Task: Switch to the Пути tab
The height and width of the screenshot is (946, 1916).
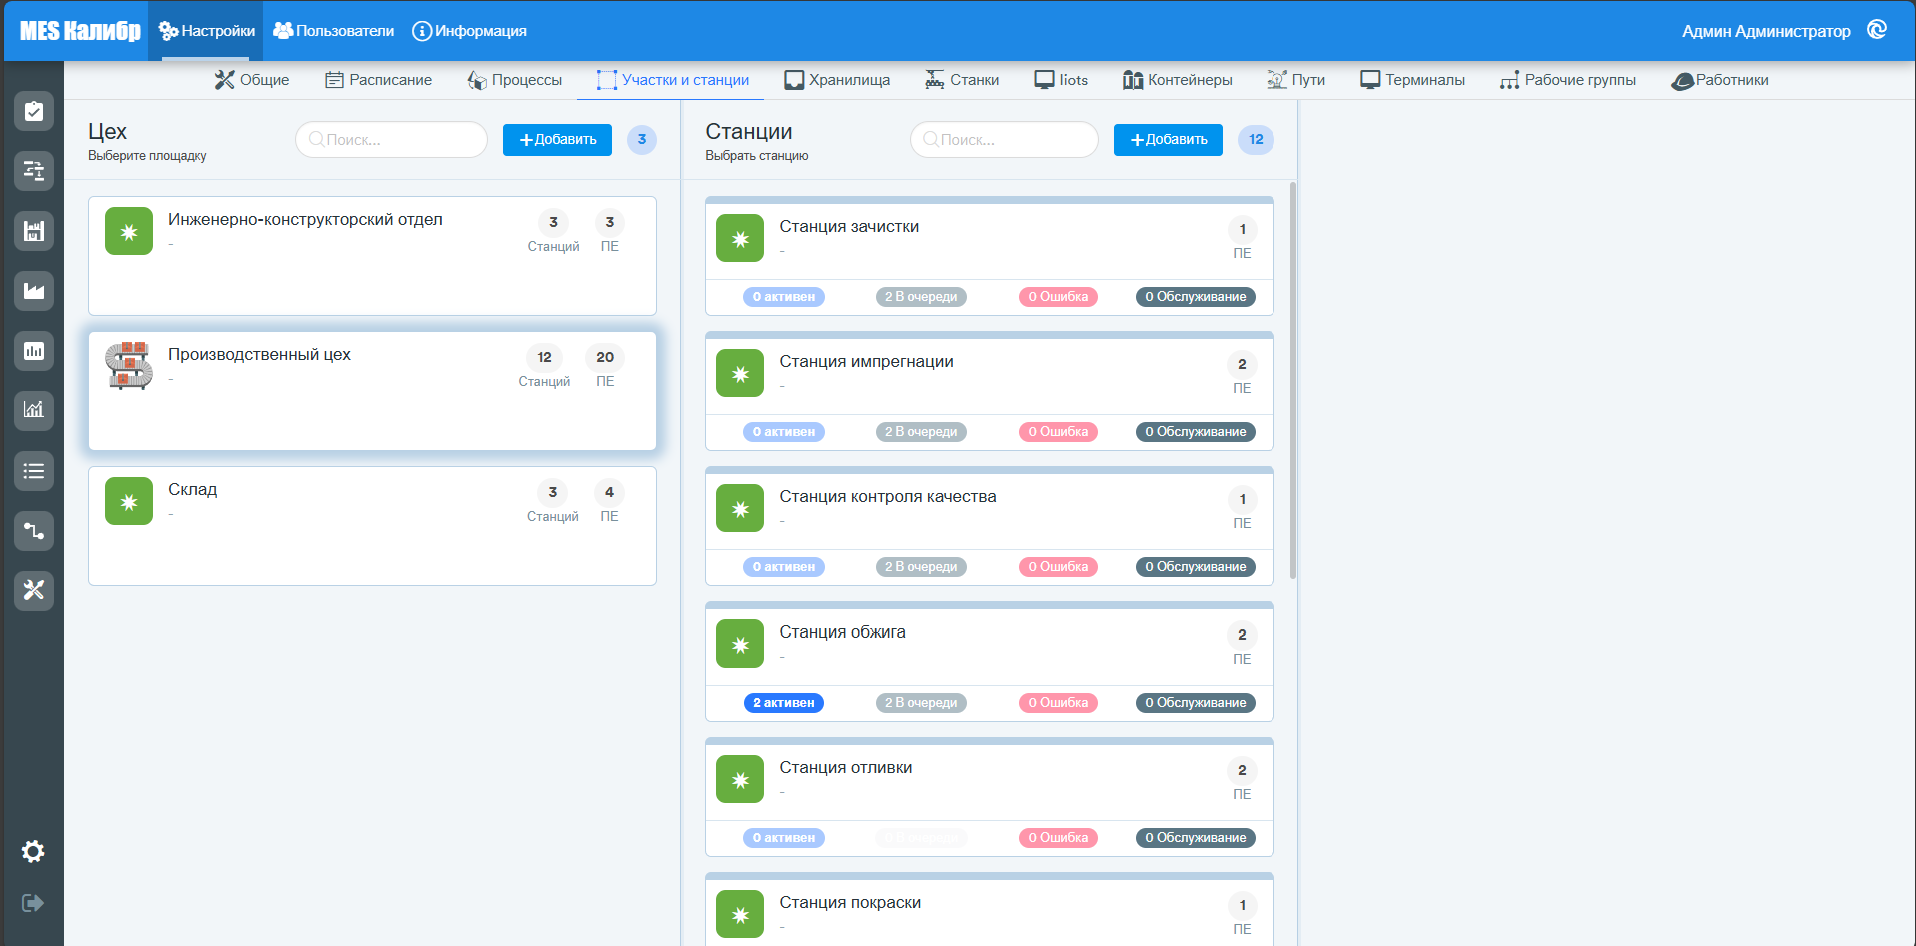Action: click(x=1296, y=80)
